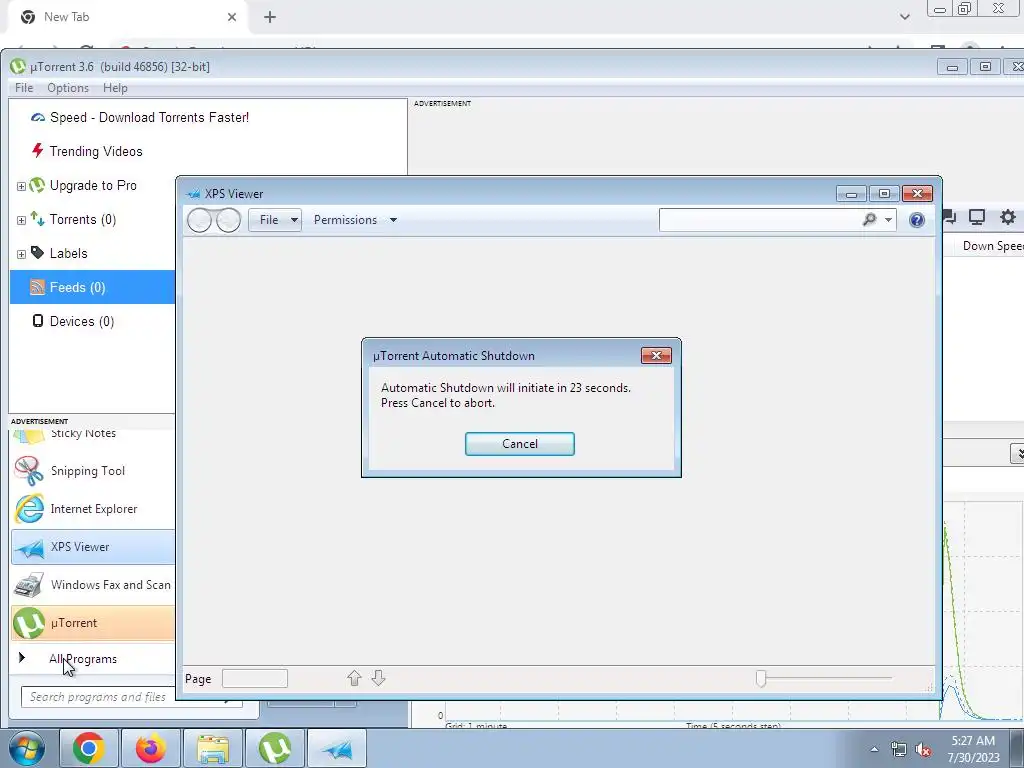1024x768 pixels.
Task: Click the Windows Start orb
Action: [27, 748]
